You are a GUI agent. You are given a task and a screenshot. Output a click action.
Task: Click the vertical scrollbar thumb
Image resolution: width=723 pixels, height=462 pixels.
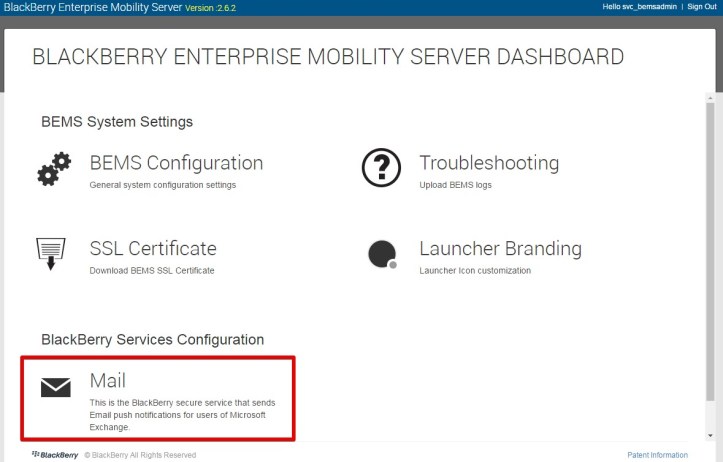click(711, 250)
